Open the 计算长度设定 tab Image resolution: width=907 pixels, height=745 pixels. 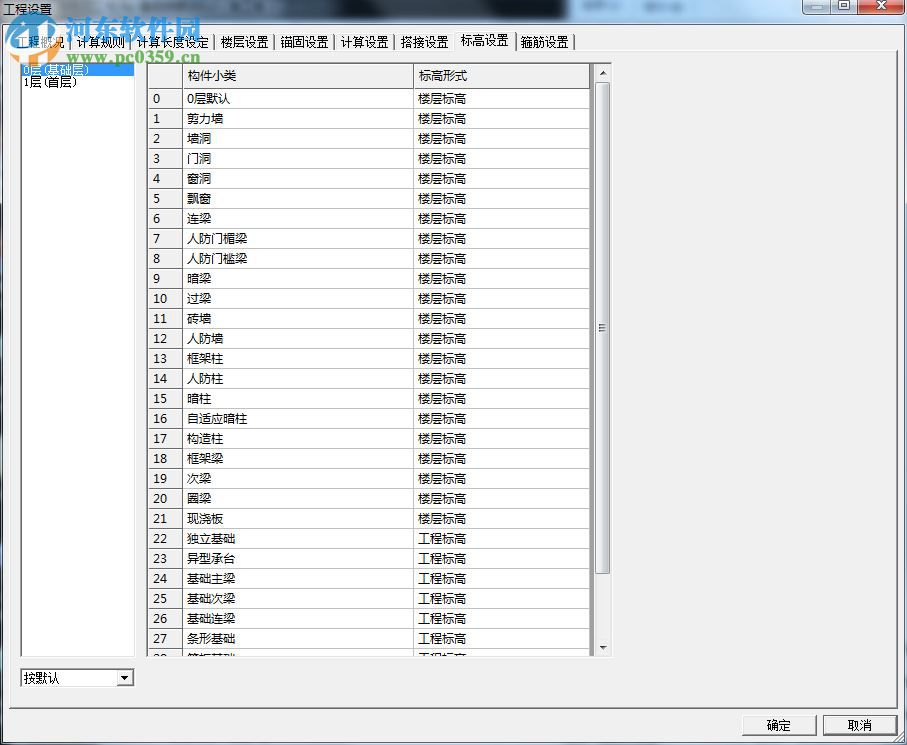click(x=172, y=42)
